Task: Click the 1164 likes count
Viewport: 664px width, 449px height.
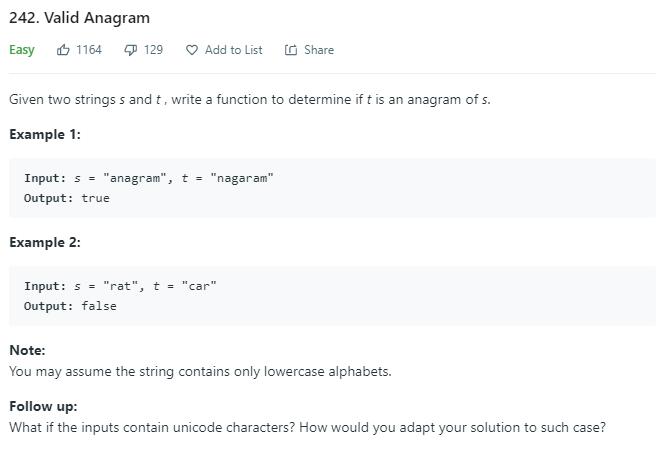Action: point(89,50)
